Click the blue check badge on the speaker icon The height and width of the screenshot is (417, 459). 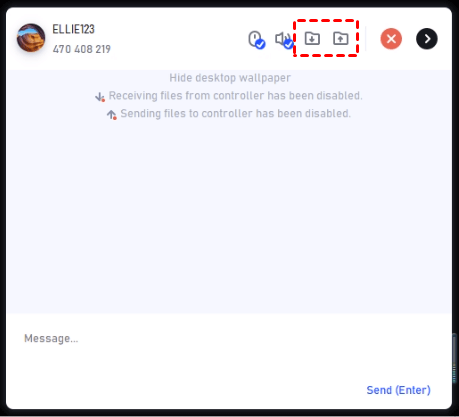[289, 44]
